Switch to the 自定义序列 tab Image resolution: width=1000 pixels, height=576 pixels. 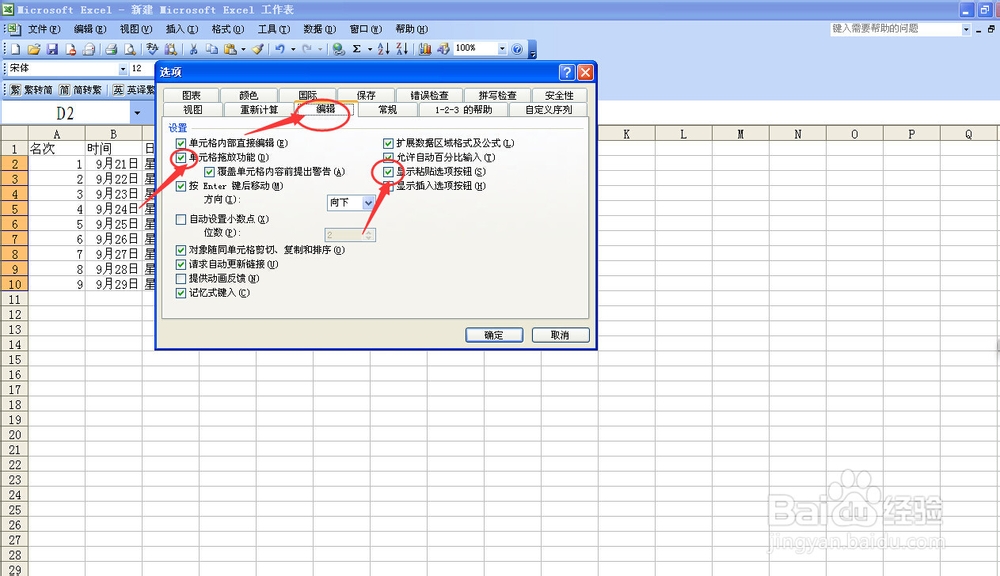click(548, 110)
